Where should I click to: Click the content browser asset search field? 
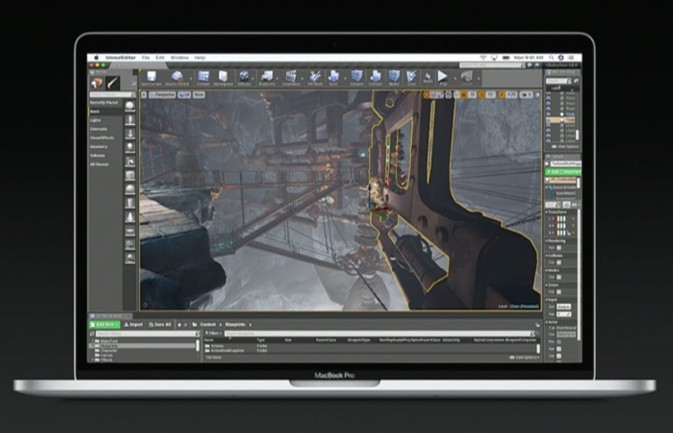(380, 333)
